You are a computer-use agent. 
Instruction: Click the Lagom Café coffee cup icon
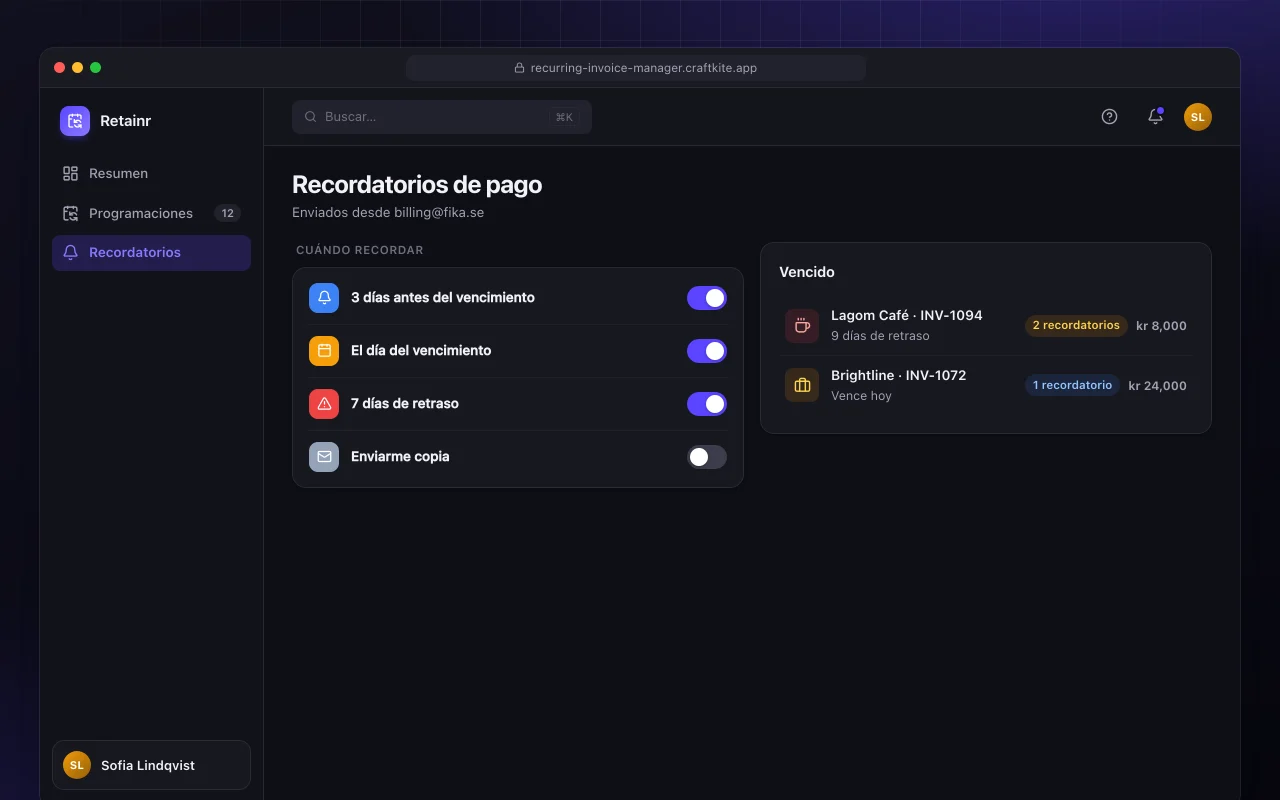coord(802,326)
